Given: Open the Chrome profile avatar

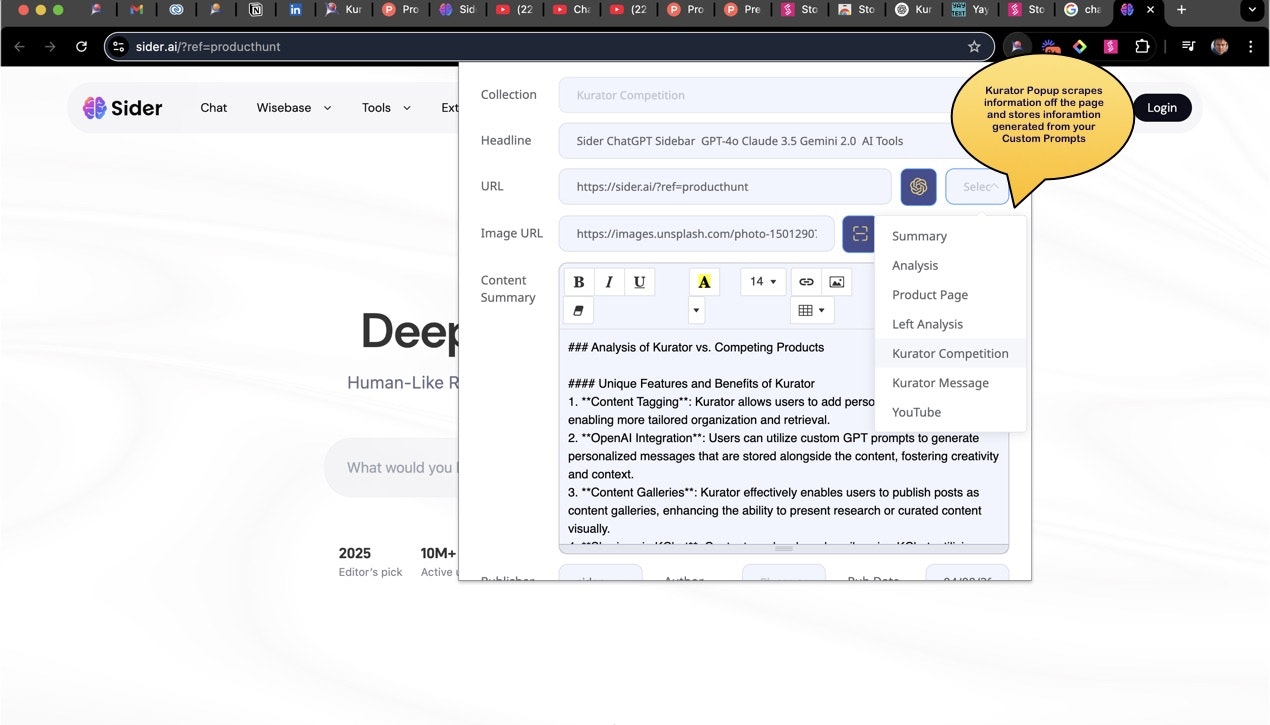Looking at the screenshot, I should point(1219,46).
